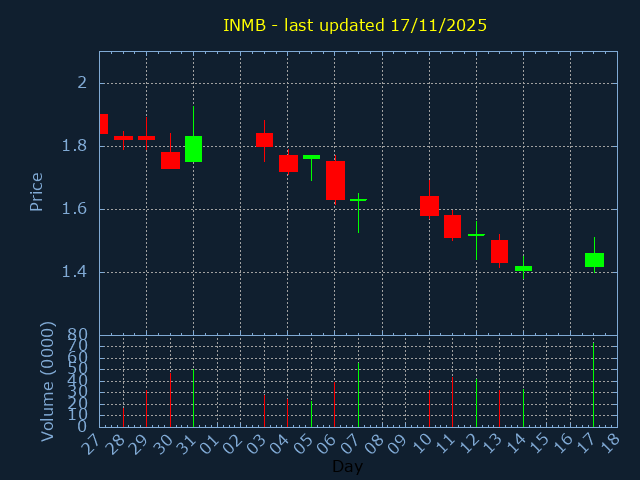Click the red volume bar on day 11
The image size is (640, 480).
(452, 401)
